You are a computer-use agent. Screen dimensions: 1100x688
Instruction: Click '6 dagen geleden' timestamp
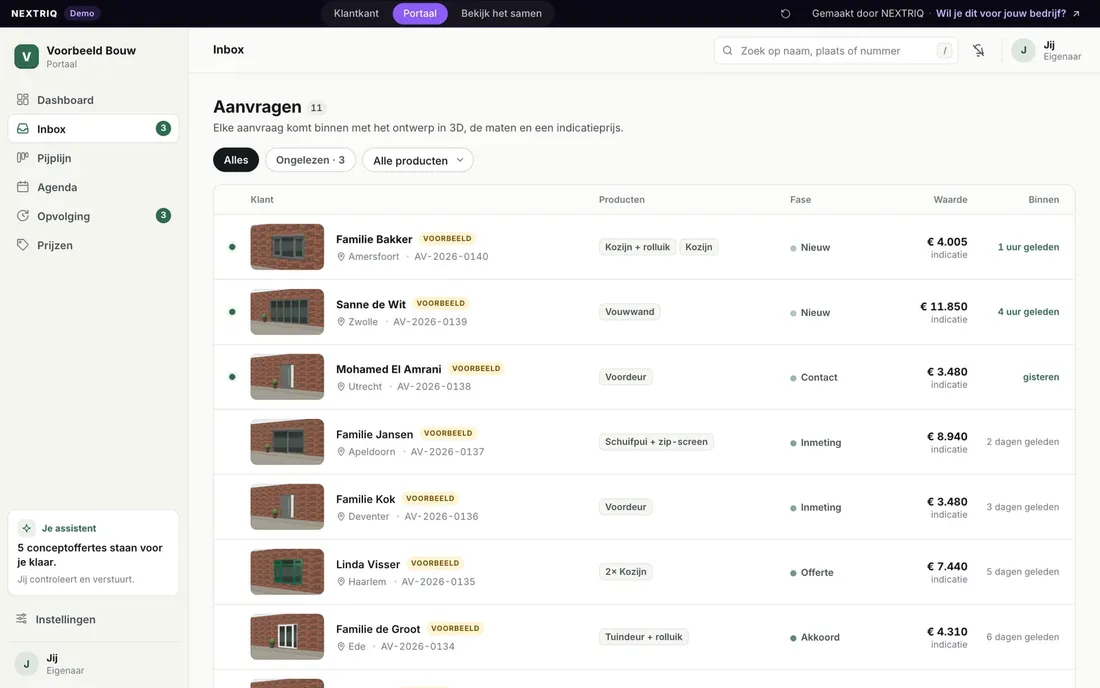1023,637
